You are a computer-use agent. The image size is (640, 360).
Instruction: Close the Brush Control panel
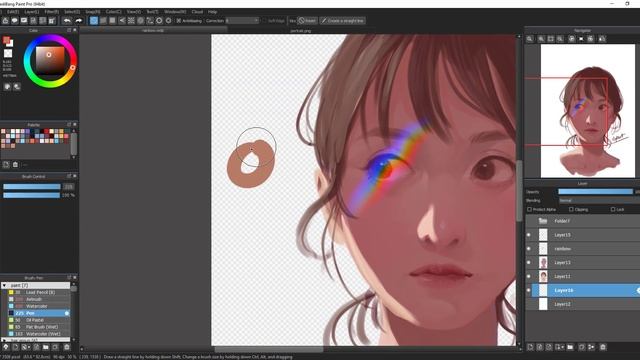[x=75, y=176]
